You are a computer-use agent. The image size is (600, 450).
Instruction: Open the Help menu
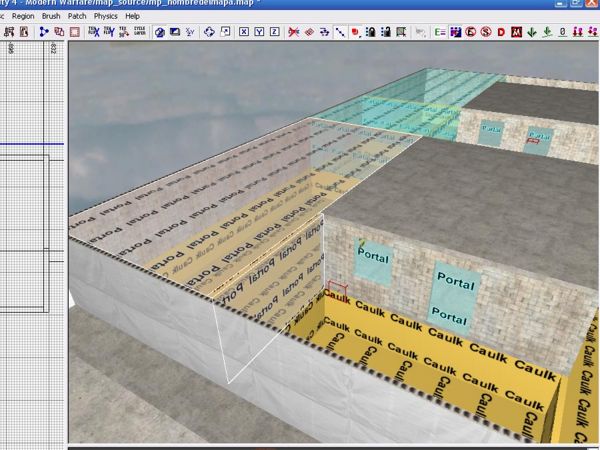click(x=132, y=16)
